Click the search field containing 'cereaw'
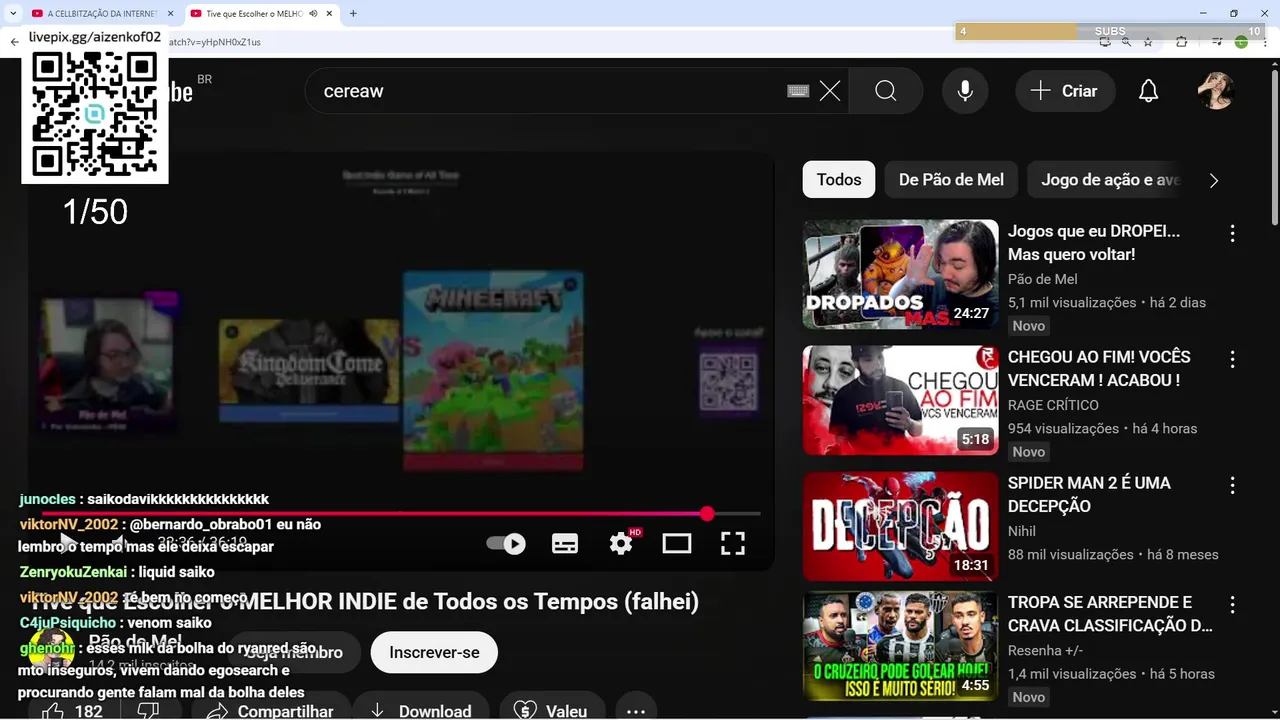 pyautogui.click(x=545, y=91)
